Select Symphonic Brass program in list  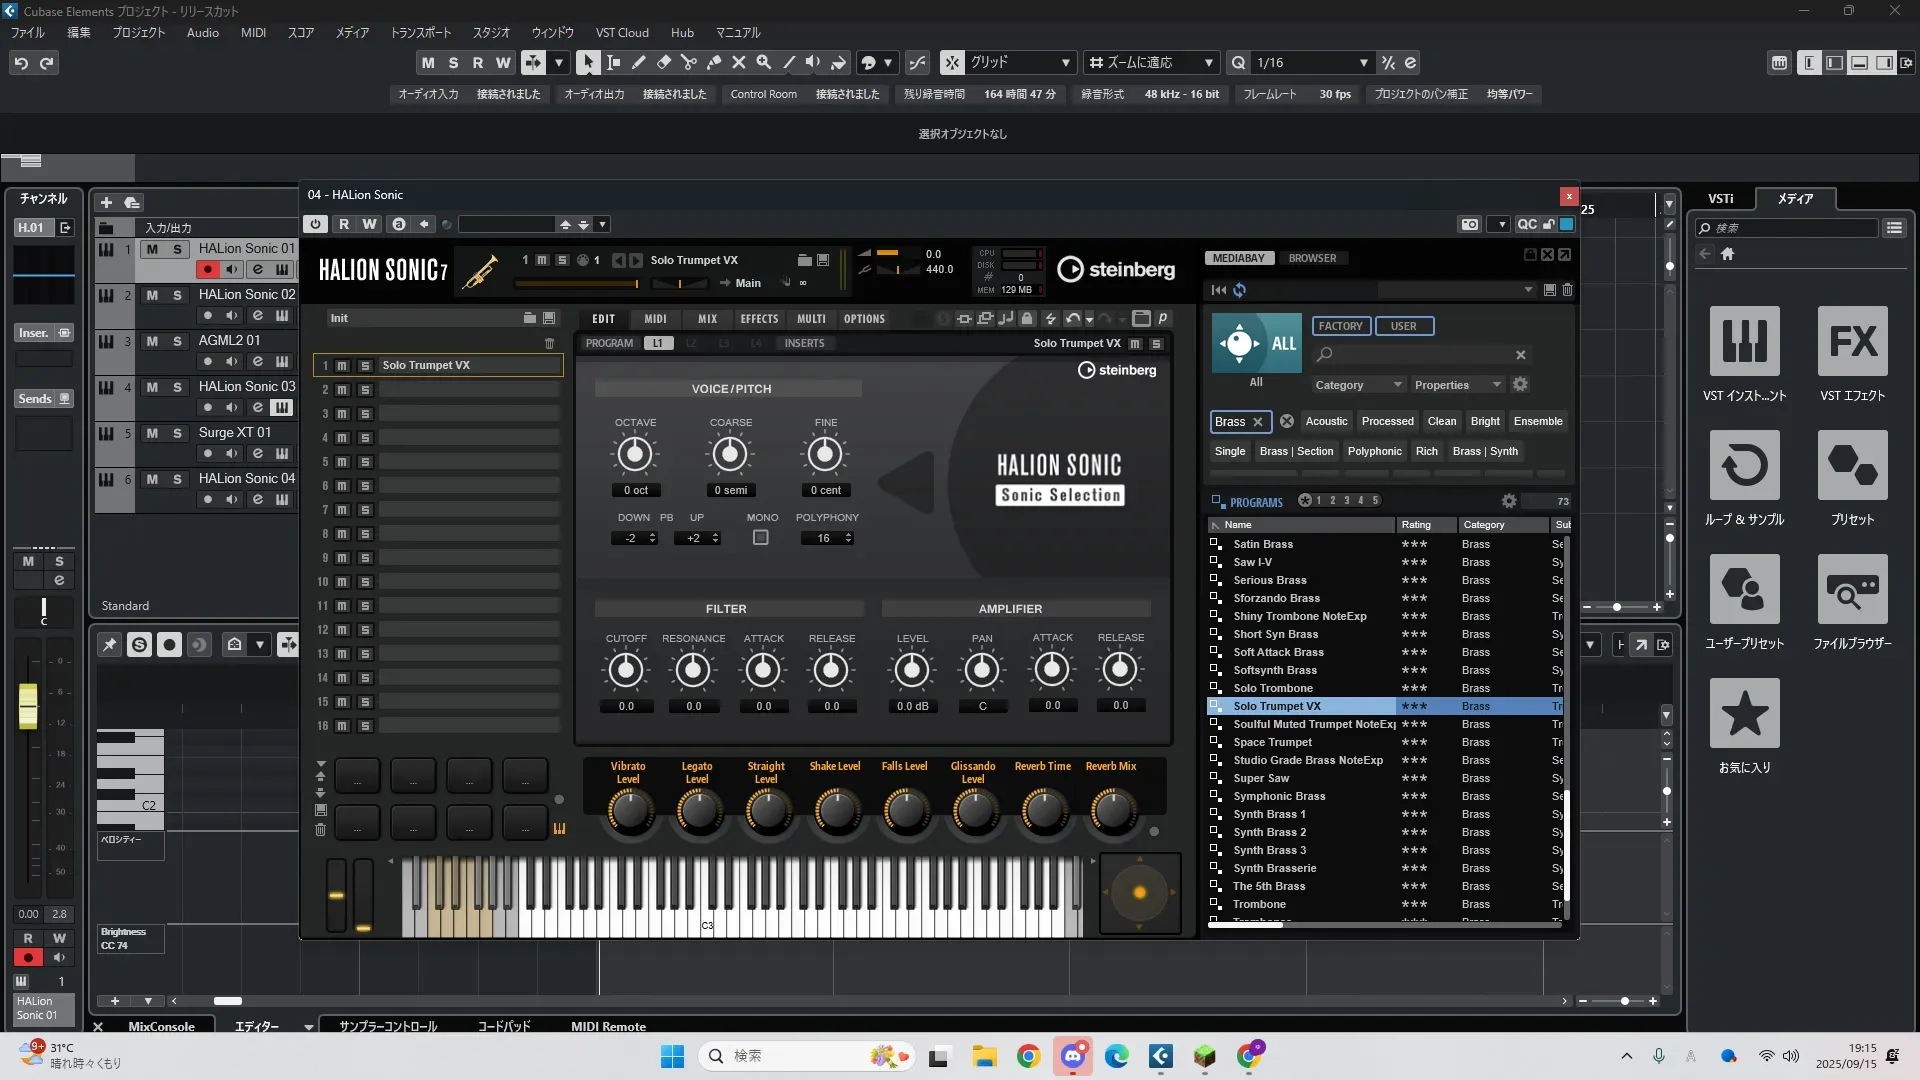click(x=1279, y=796)
